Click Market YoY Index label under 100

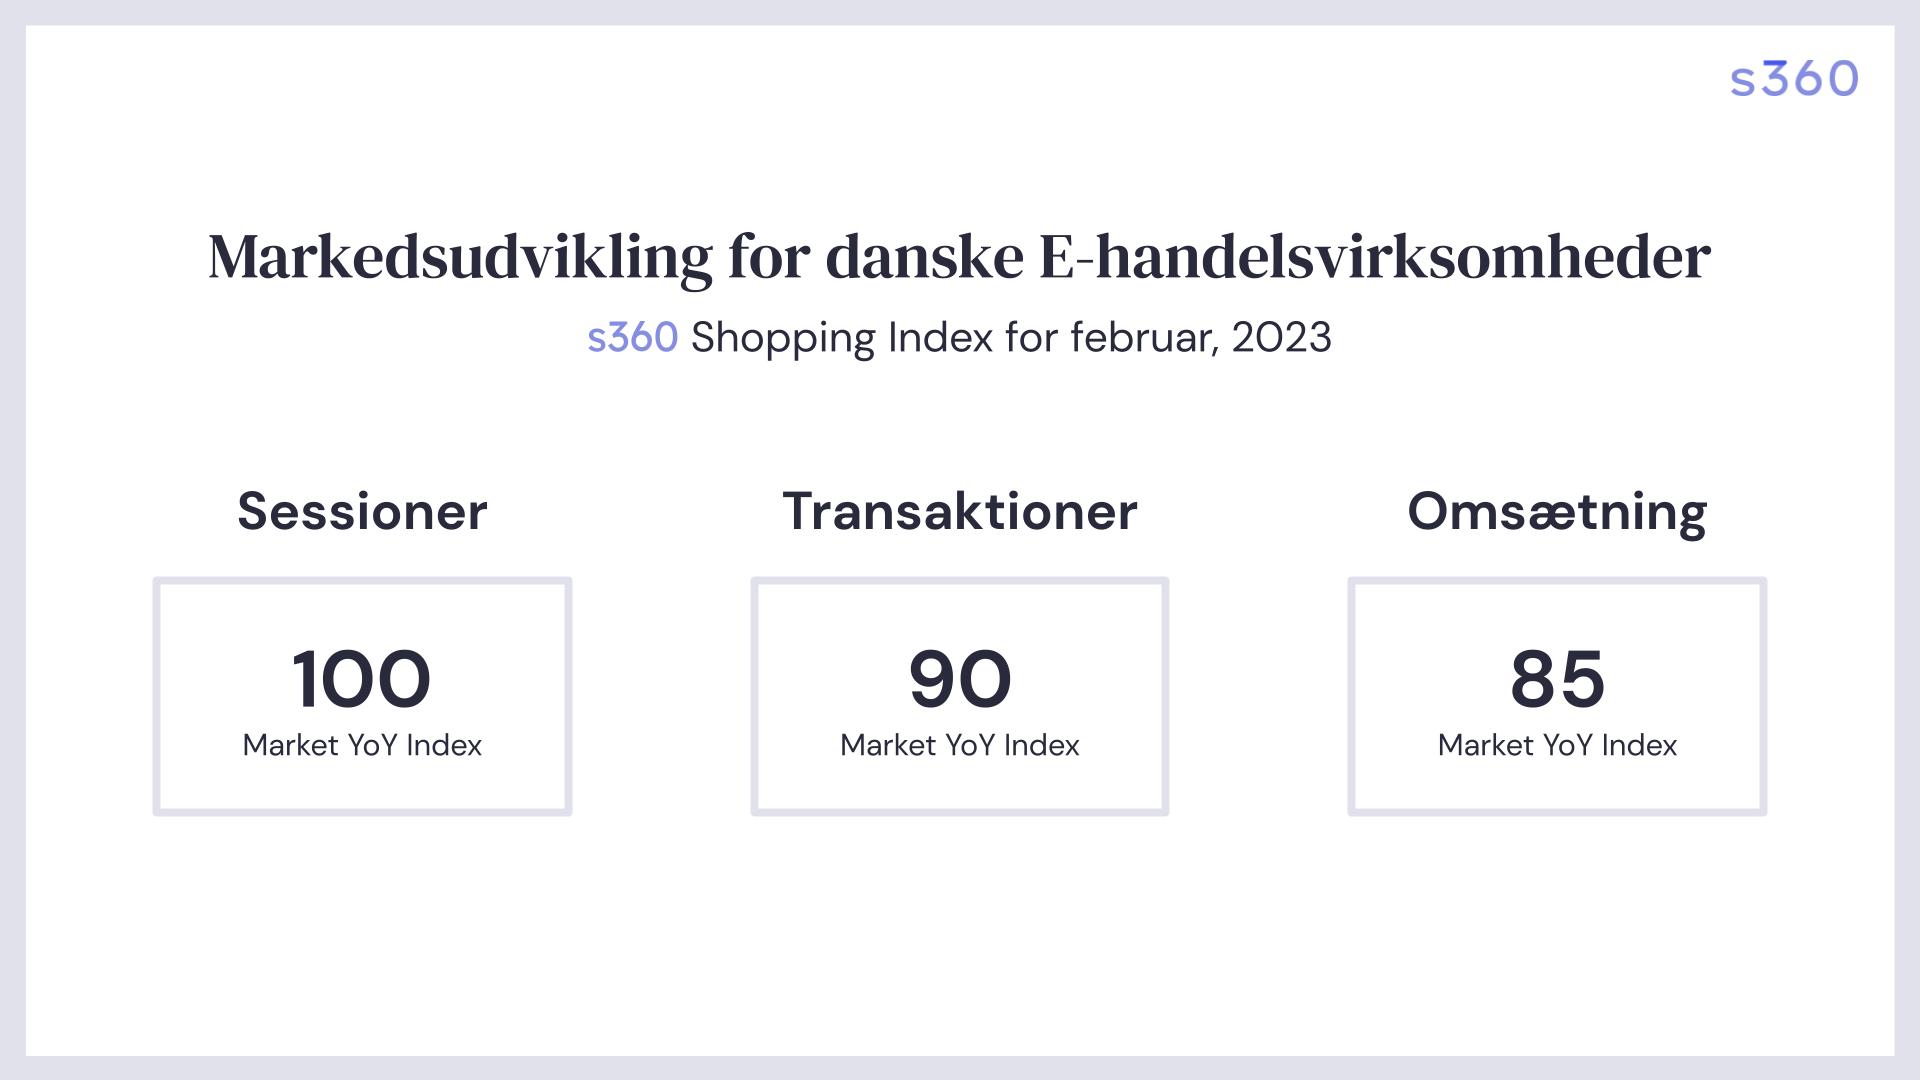(x=362, y=745)
